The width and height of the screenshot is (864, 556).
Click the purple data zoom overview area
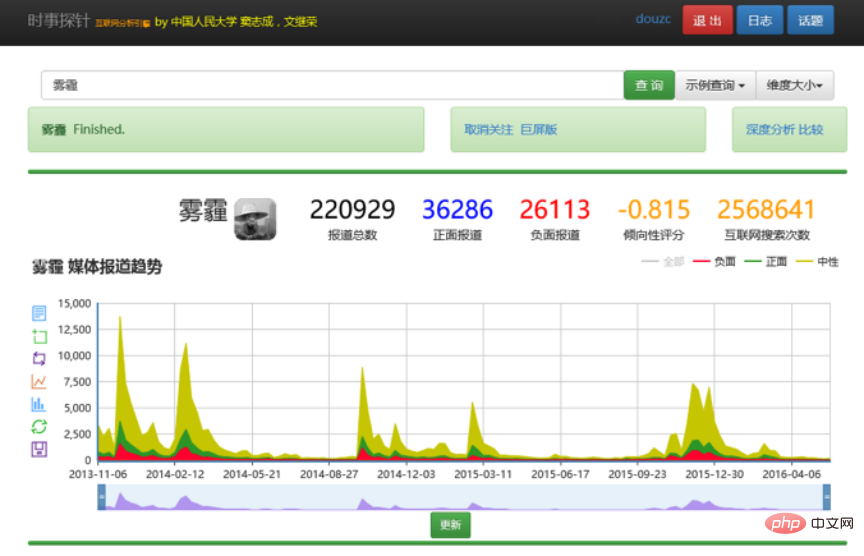coord(464,498)
